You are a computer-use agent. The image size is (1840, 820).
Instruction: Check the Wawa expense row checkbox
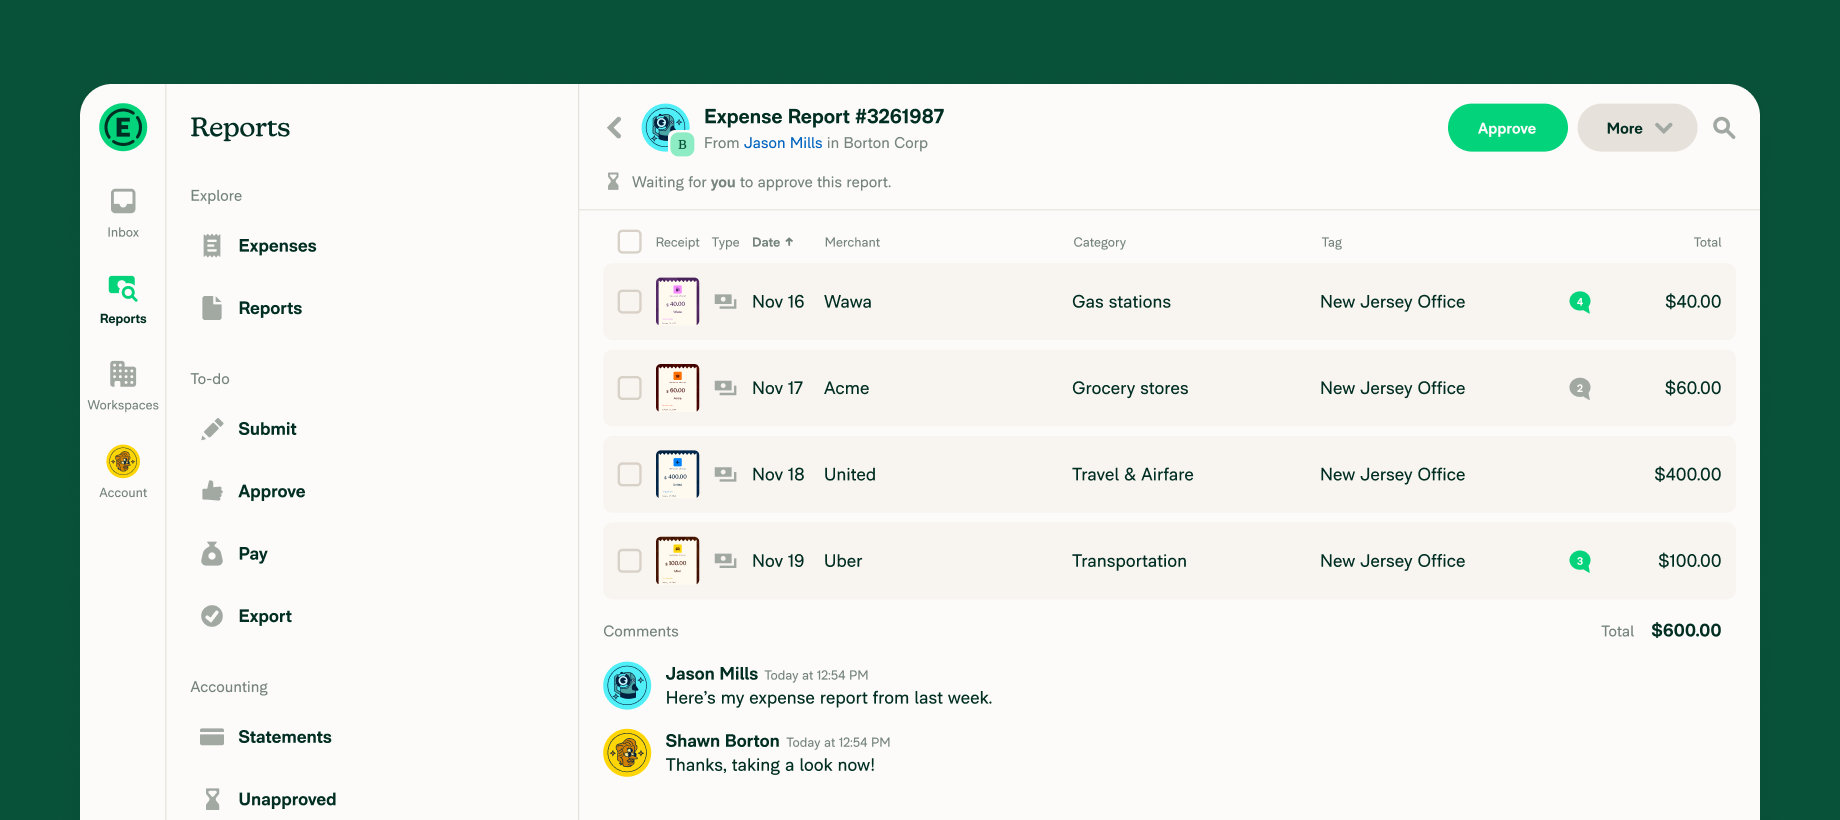[629, 302]
